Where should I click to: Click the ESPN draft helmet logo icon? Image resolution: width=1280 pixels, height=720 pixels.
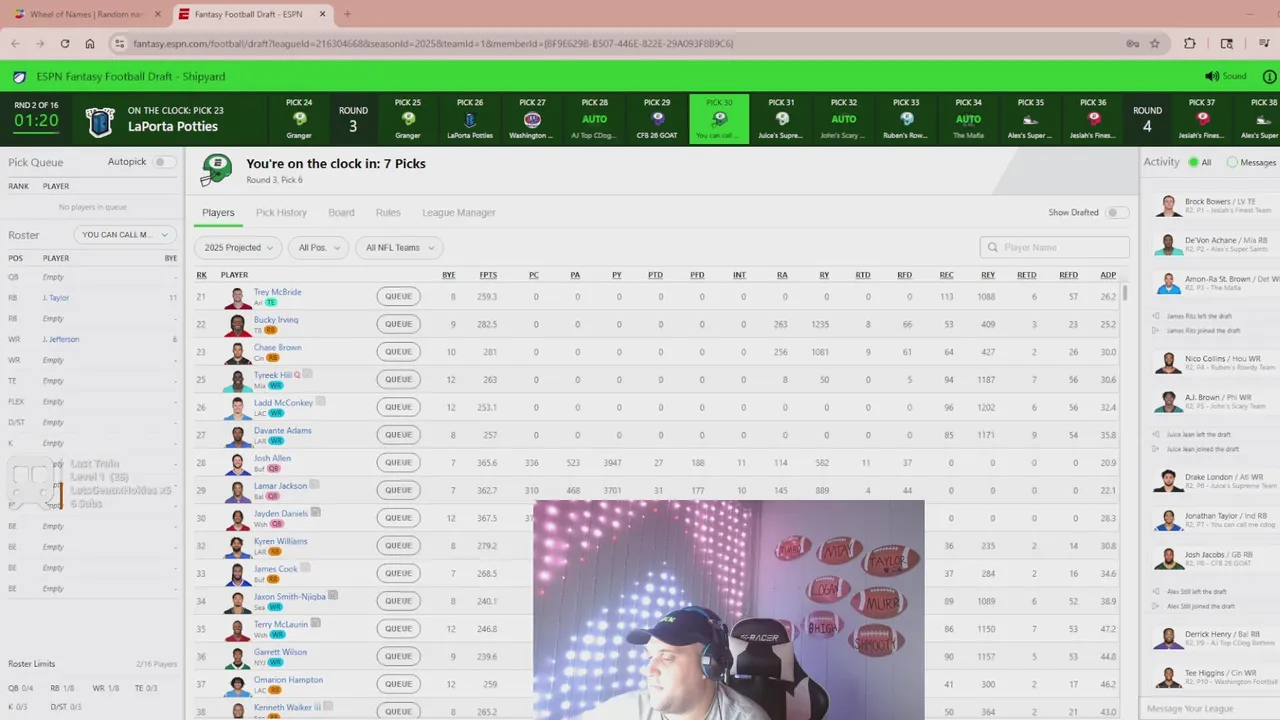(19, 76)
